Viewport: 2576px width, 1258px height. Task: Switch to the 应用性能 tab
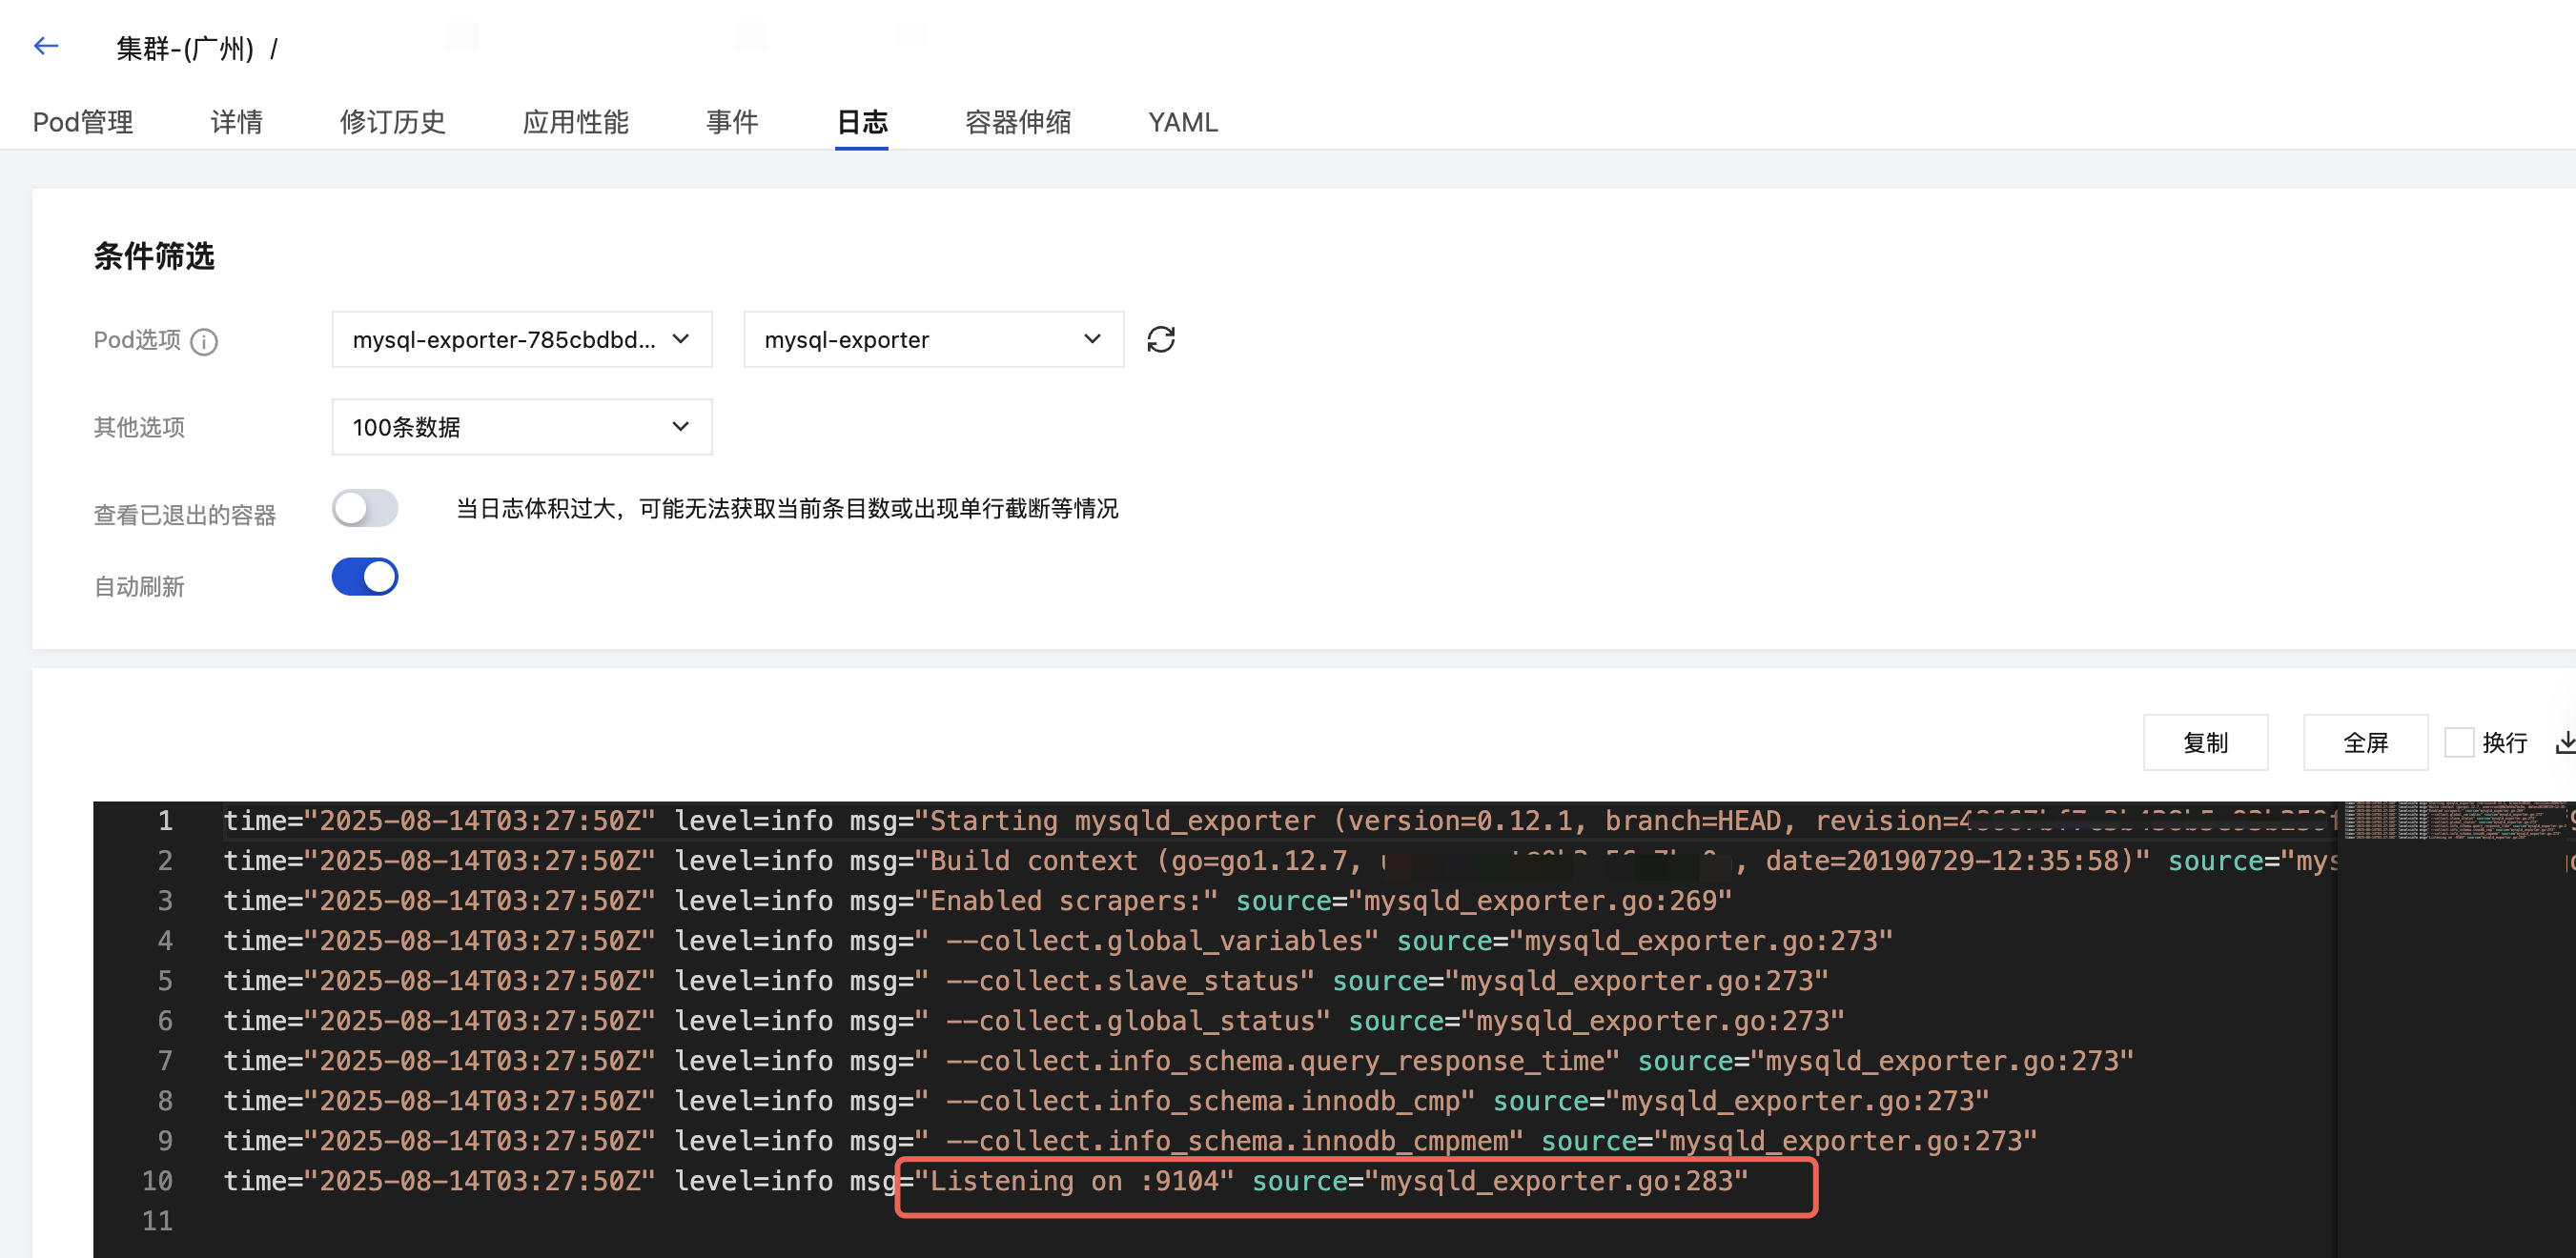[x=575, y=122]
